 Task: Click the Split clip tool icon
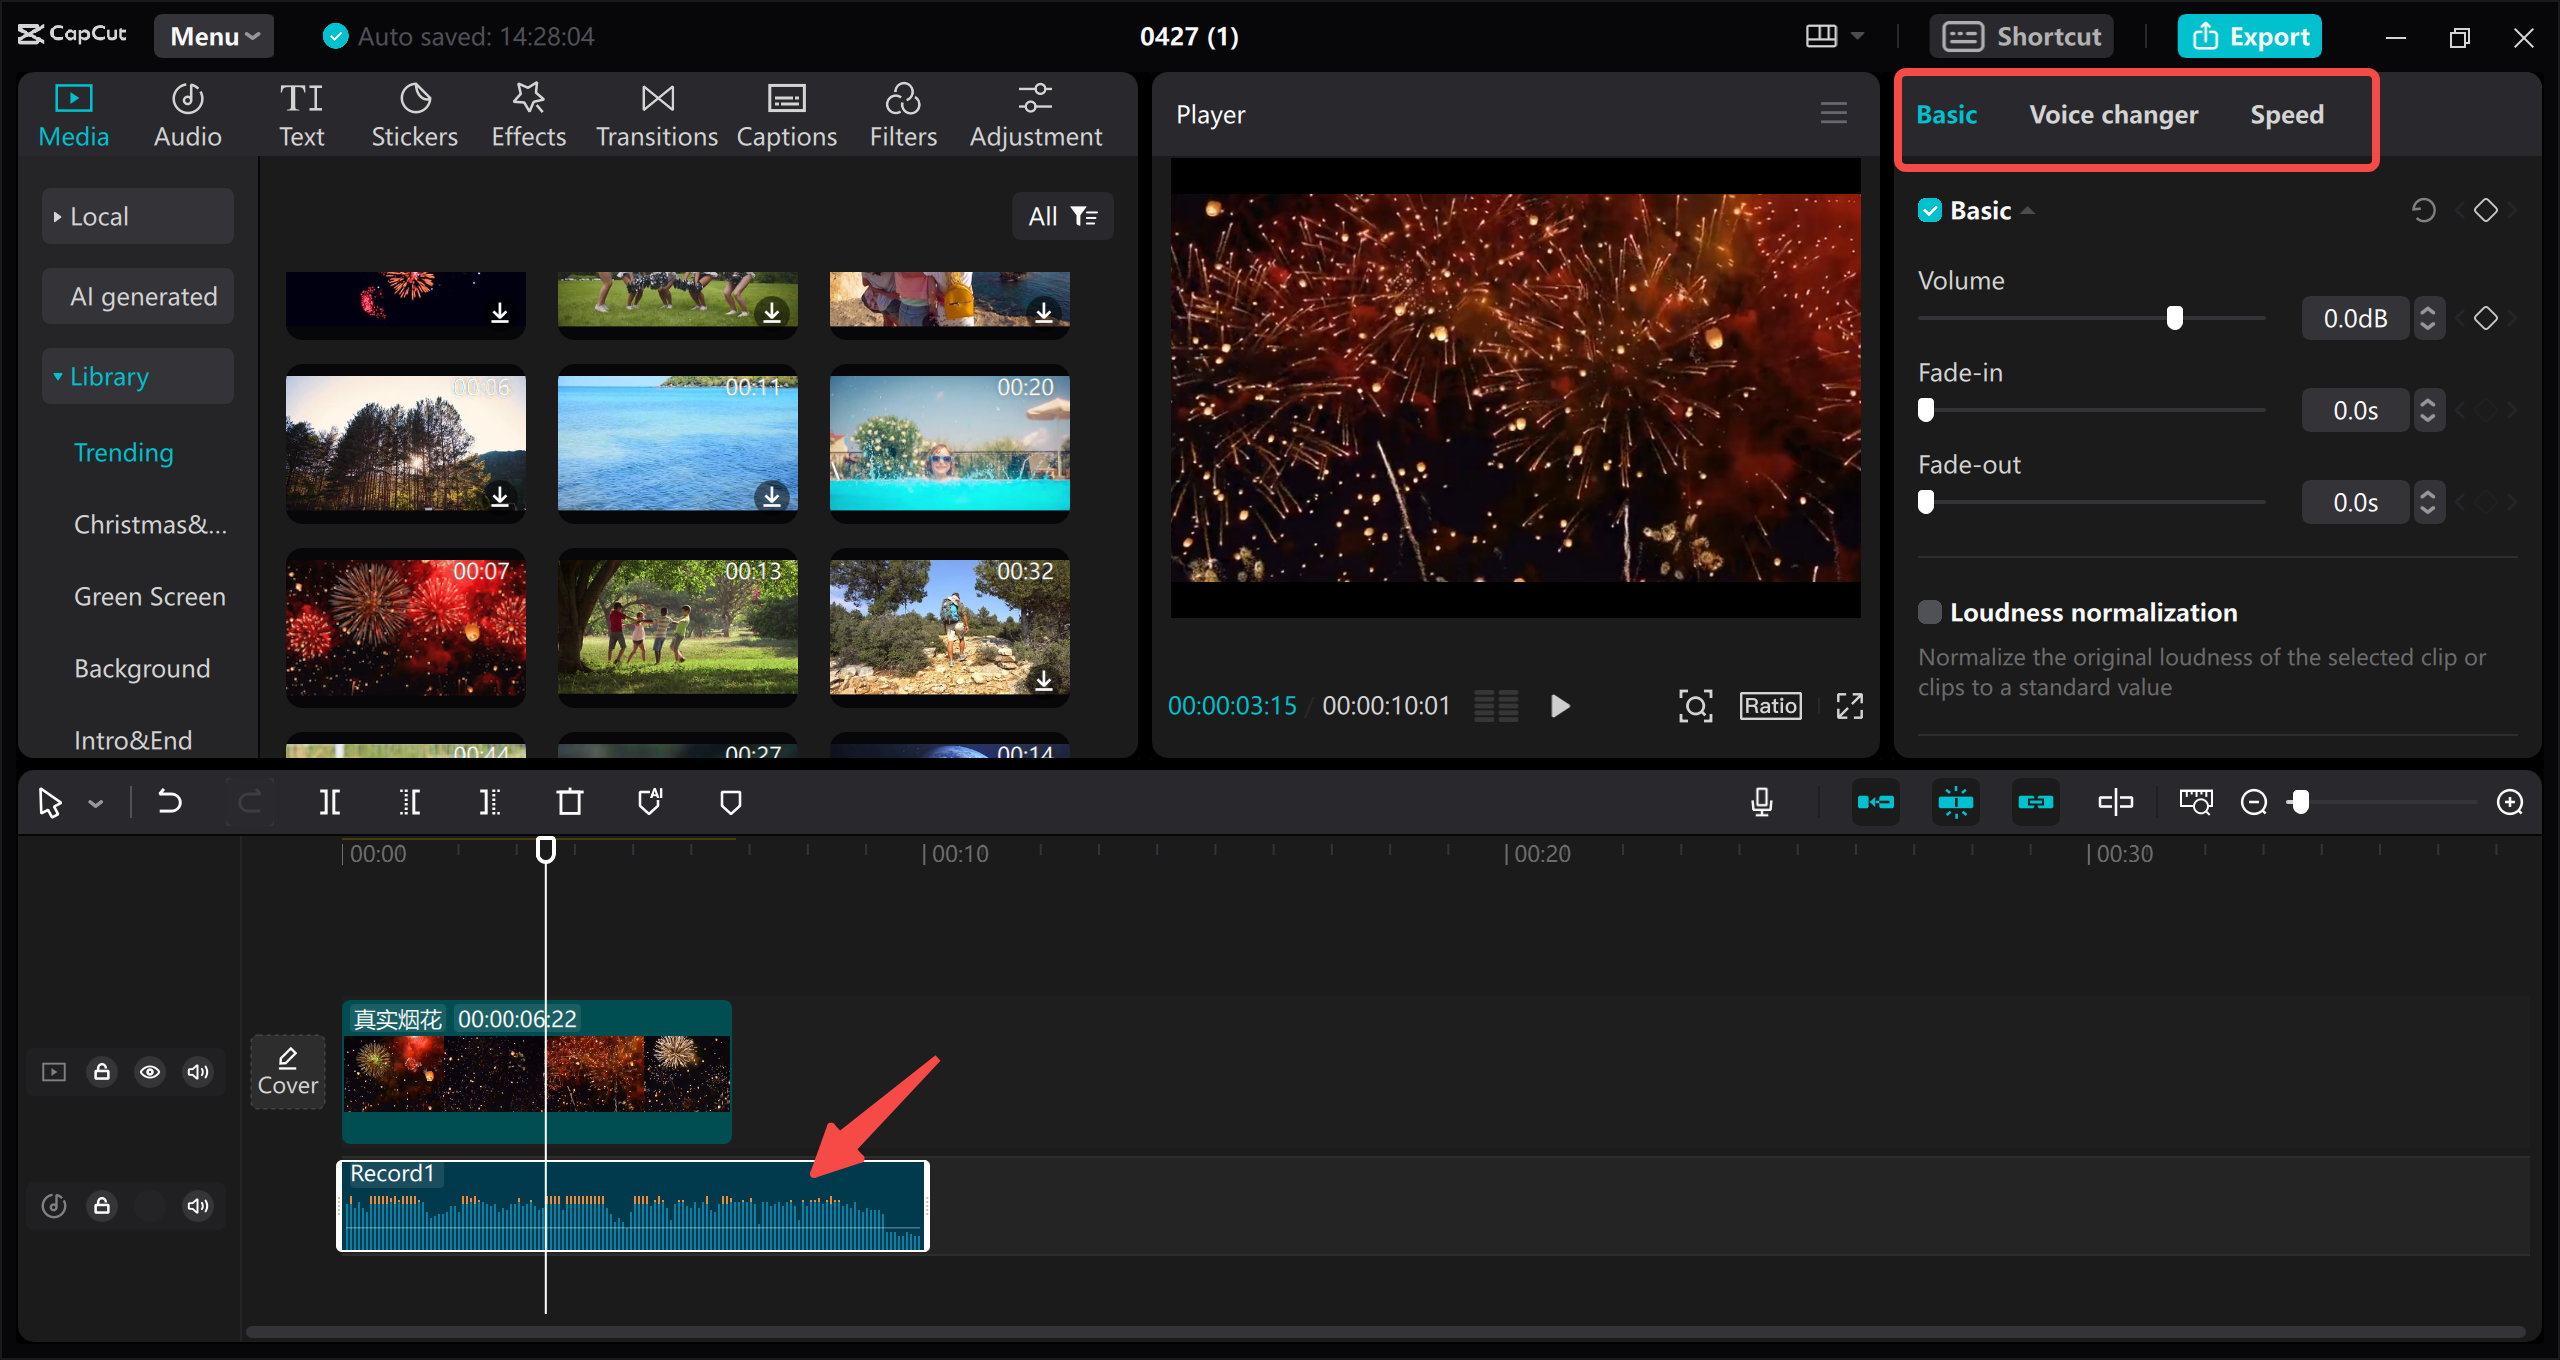click(329, 802)
